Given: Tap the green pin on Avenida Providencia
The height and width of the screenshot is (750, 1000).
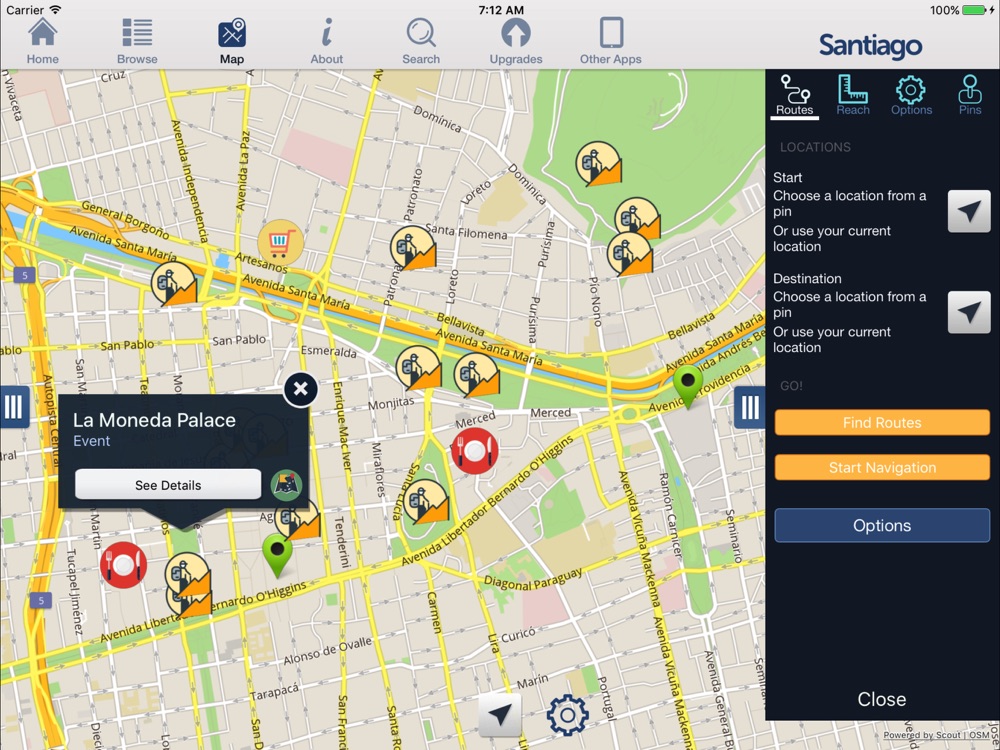Looking at the screenshot, I should click(688, 386).
